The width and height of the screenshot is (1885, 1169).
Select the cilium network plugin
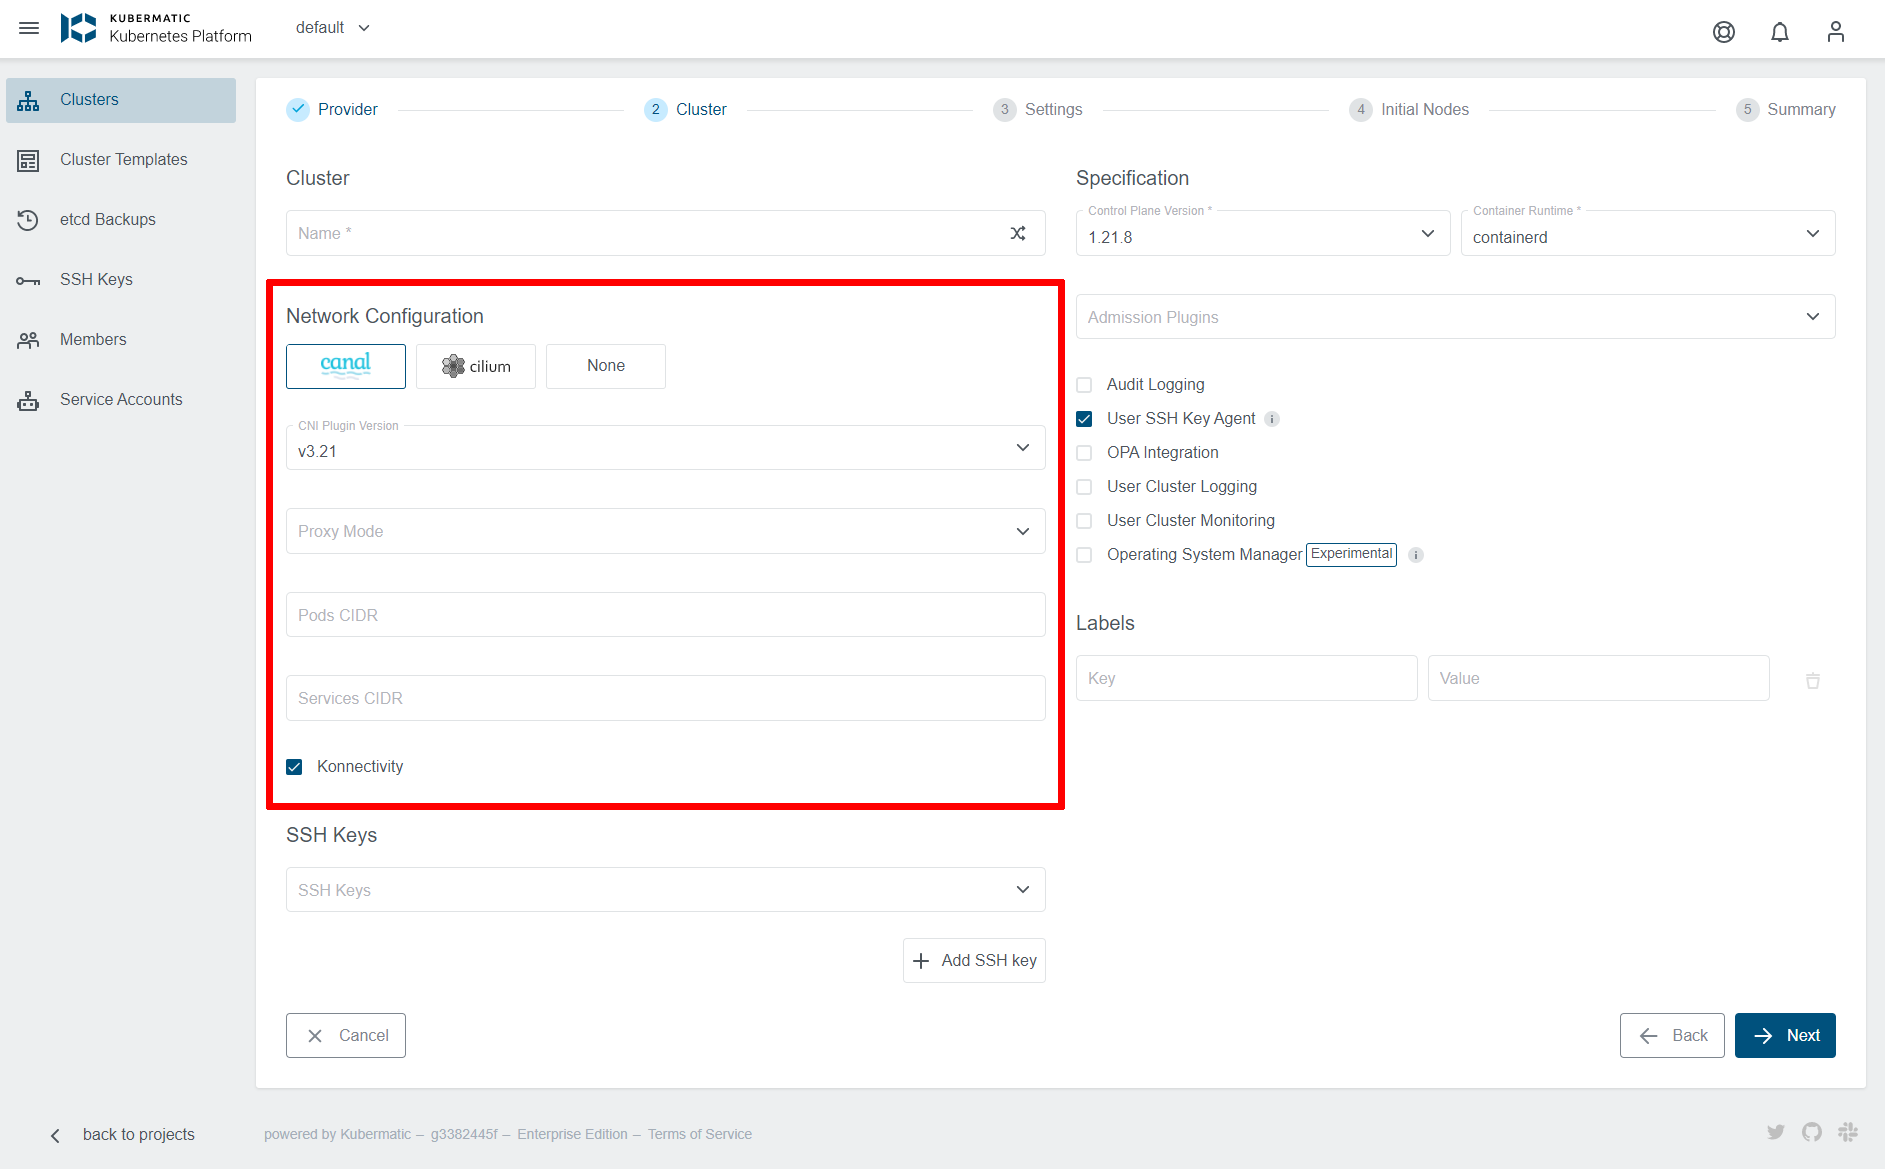coord(475,366)
